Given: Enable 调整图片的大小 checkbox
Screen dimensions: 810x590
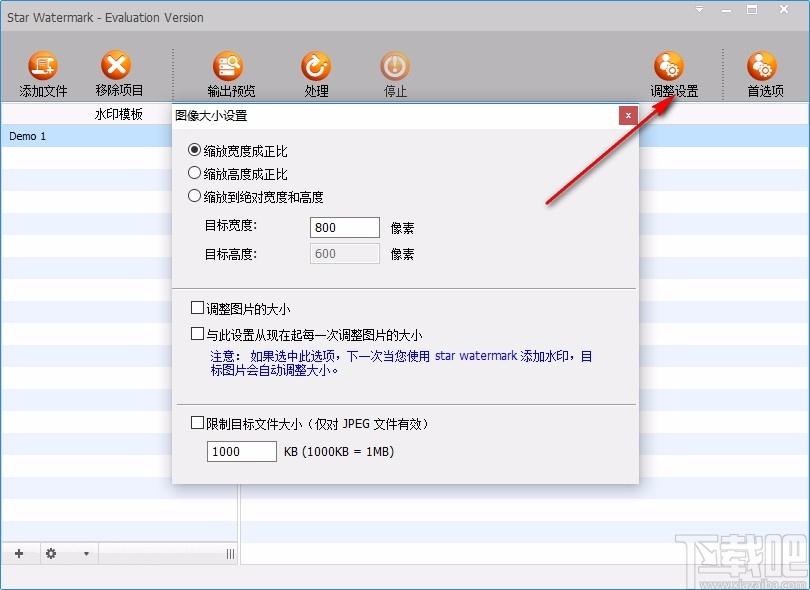Looking at the screenshot, I should tap(197, 308).
